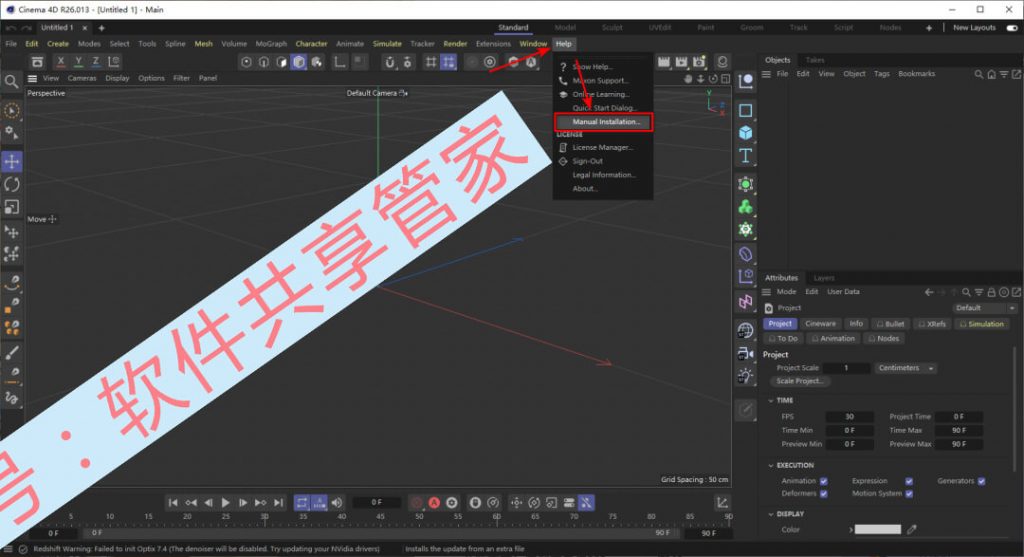Select the Scale tool in left toolbar
The image size is (1024, 557).
click(12, 207)
